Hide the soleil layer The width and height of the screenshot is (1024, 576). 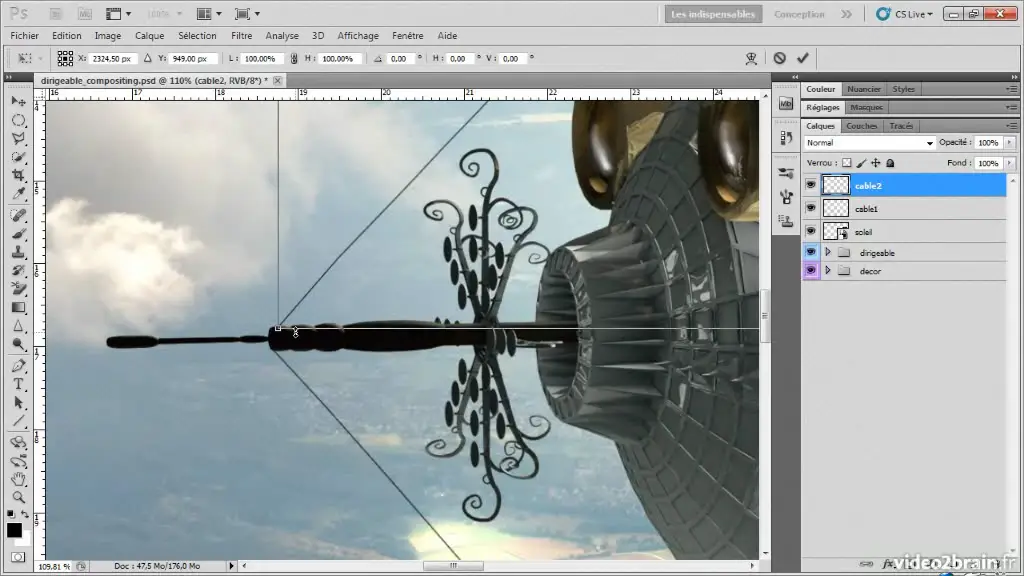click(810, 231)
